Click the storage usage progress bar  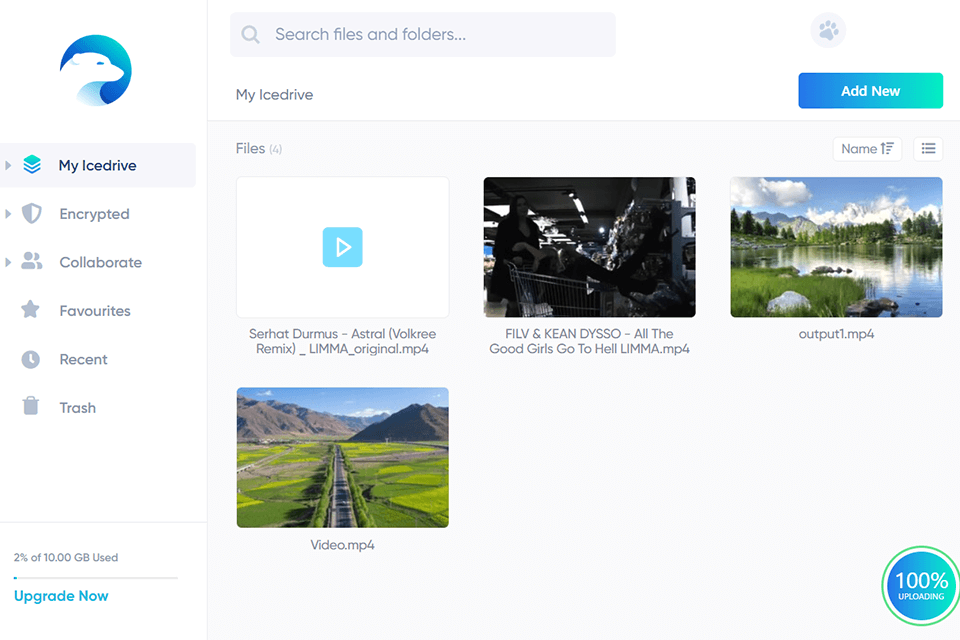[96, 578]
